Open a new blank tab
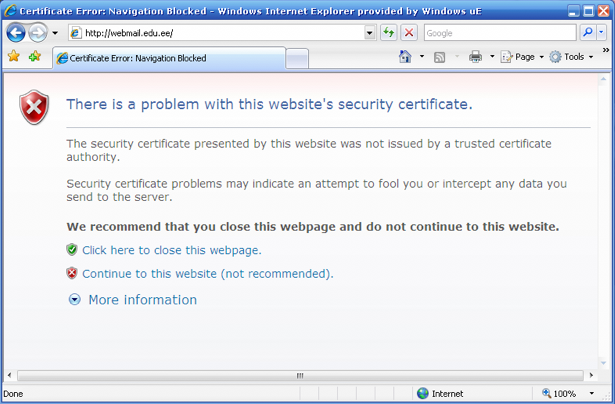Screen dimensions: 615x404 tap(297, 59)
